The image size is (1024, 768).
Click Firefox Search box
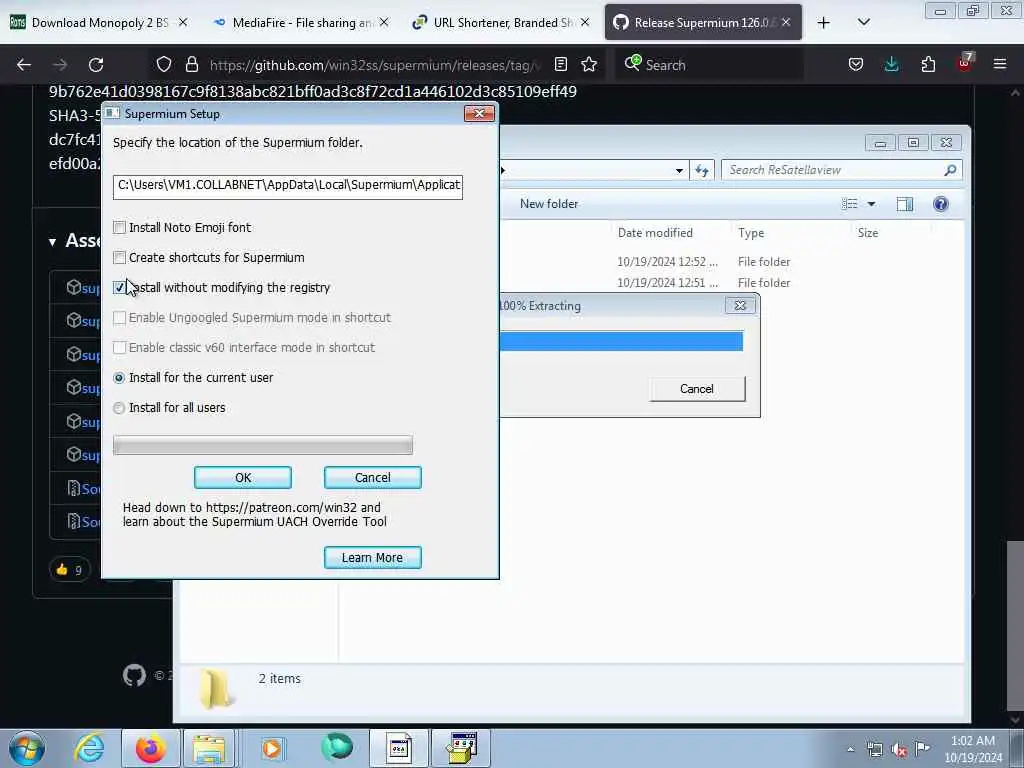pos(710,65)
